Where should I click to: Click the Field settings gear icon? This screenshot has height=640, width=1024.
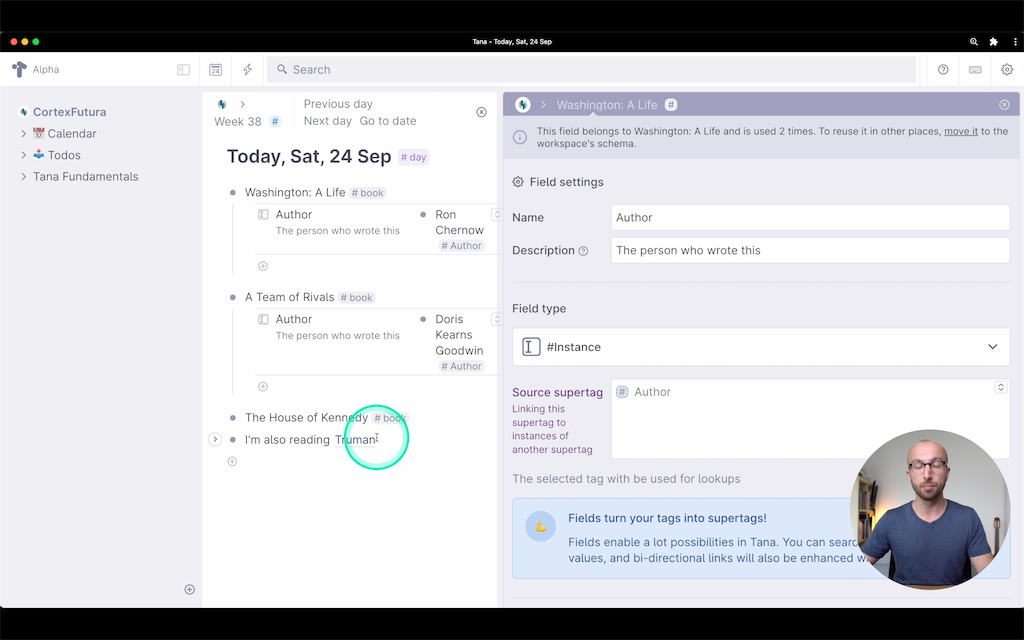[x=518, y=182]
